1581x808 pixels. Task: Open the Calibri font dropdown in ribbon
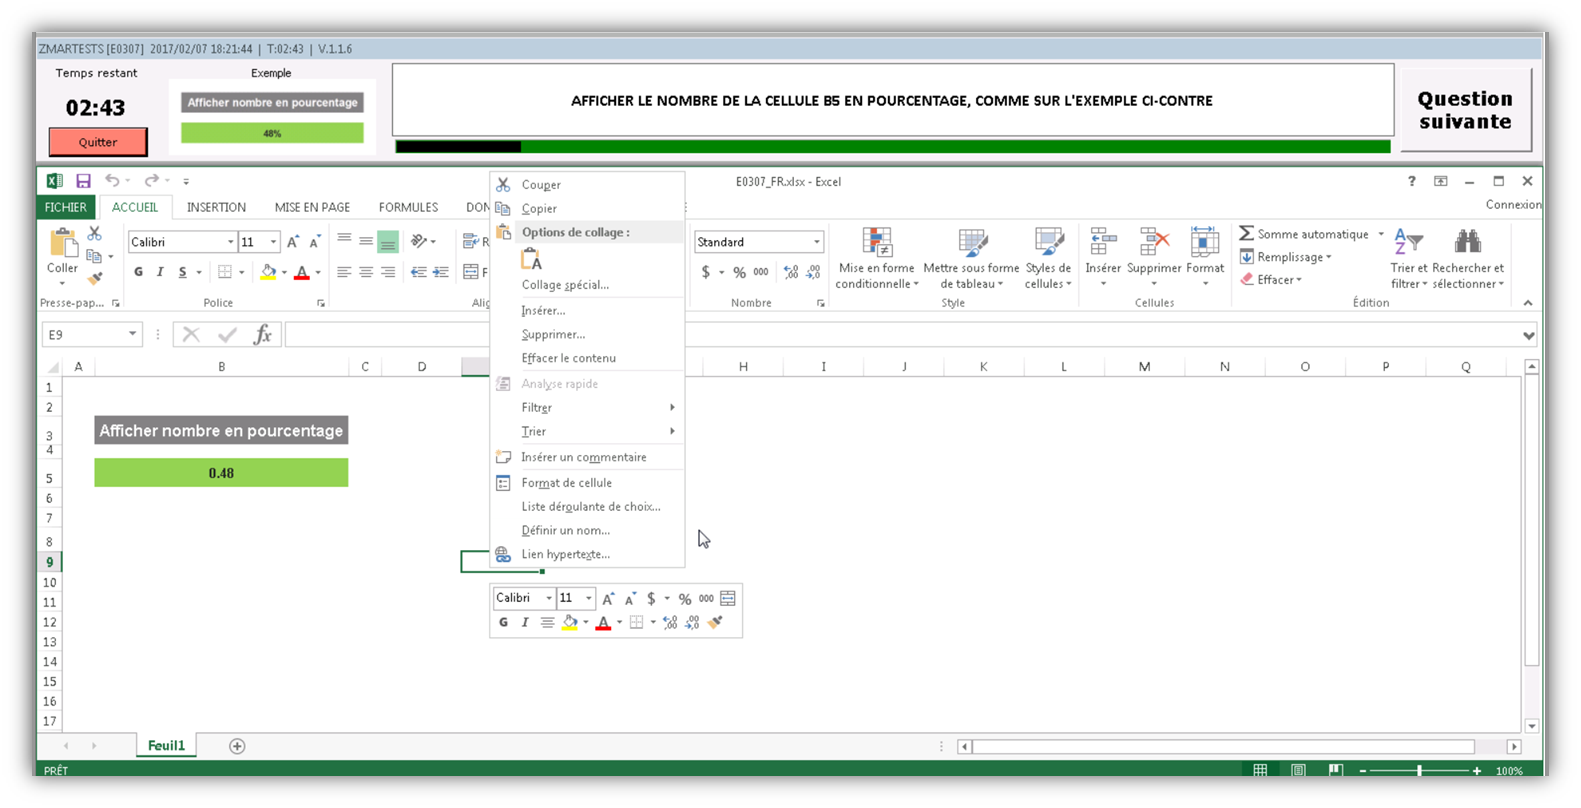tap(230, 242)
